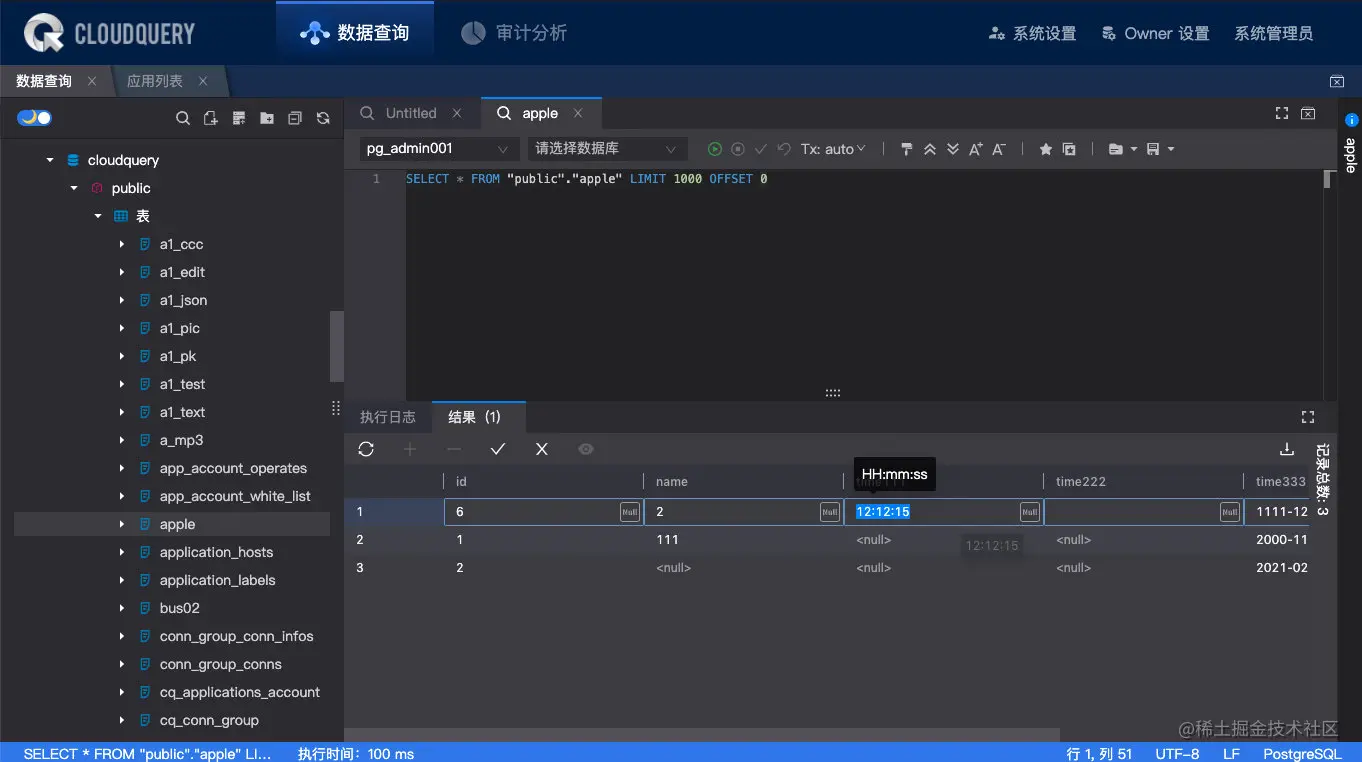Open the 执行日志 tab
Image resolution: width=1362 pixels, height=762 pixels.
pos(388,417)
